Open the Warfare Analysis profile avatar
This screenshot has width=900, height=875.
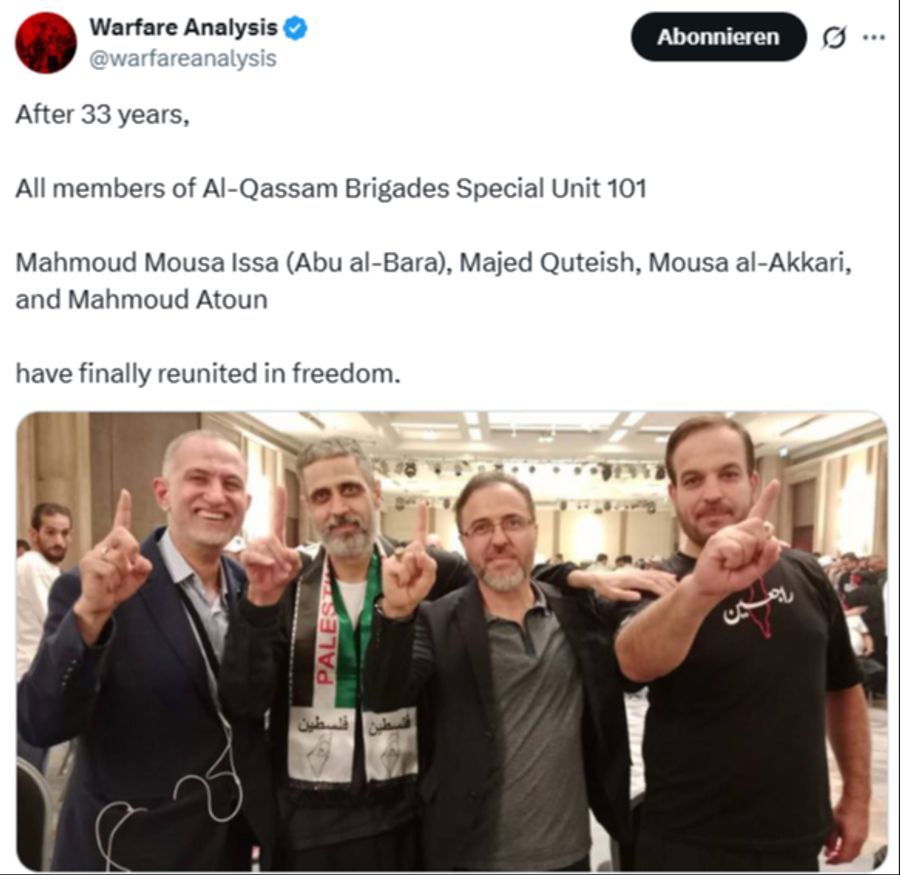coord(46,42)
